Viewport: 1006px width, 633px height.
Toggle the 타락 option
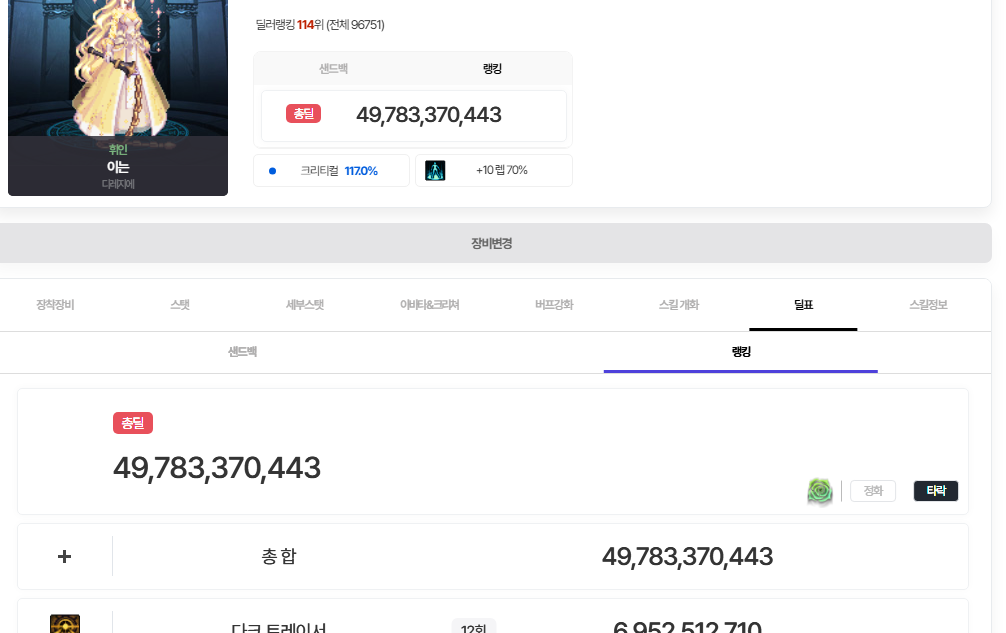click(x=936, y=491)
